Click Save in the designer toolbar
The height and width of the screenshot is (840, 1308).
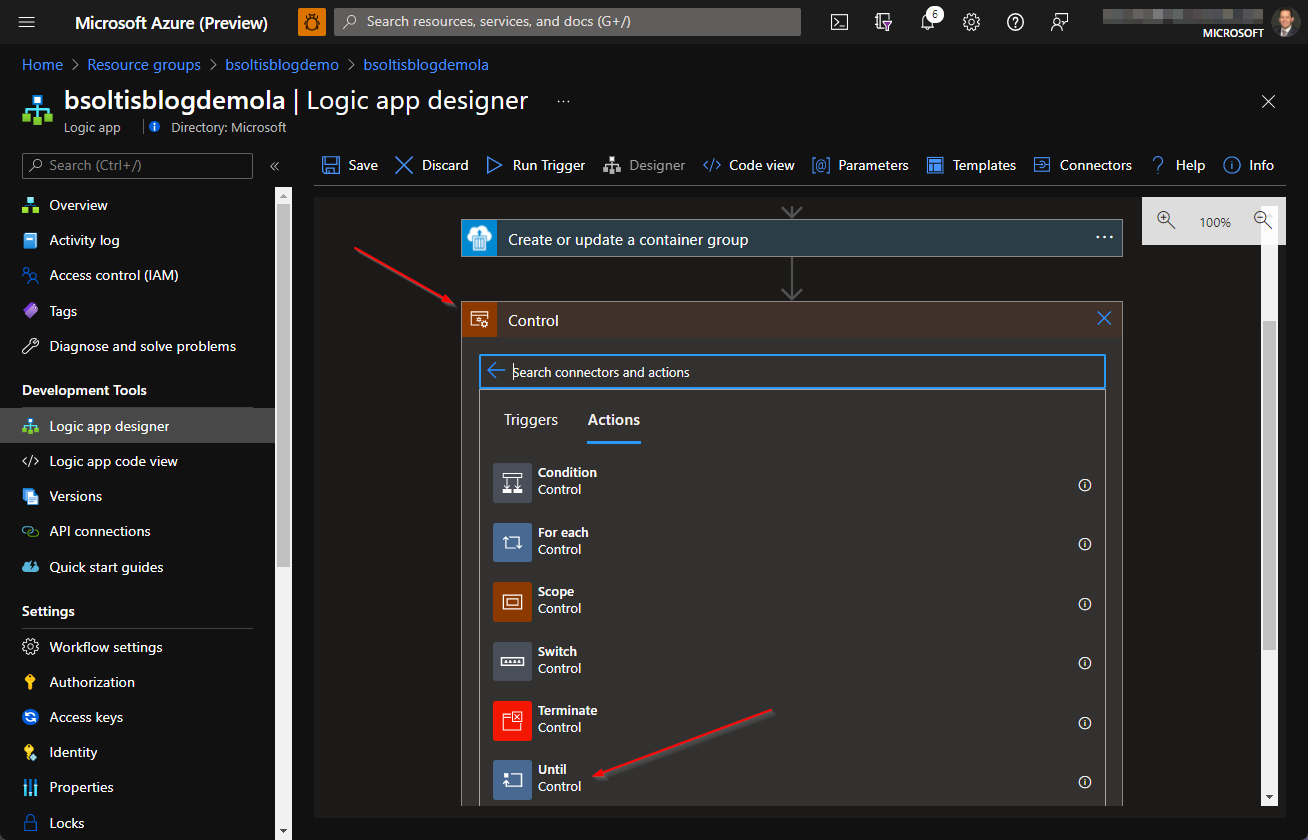pos(350,165)
